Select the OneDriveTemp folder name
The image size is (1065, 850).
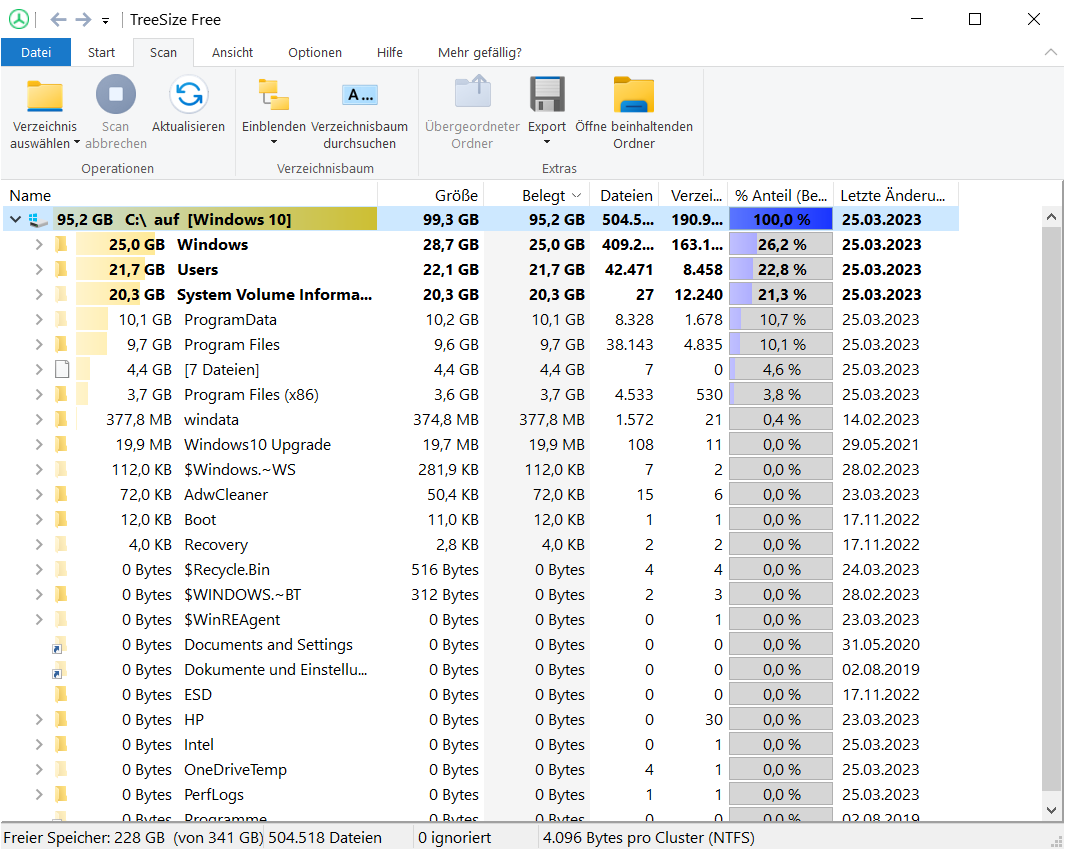(x=235, y=770)
